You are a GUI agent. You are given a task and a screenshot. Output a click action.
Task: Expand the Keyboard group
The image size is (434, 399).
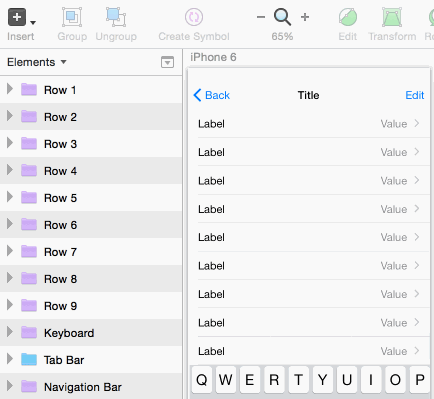[10, 332]
